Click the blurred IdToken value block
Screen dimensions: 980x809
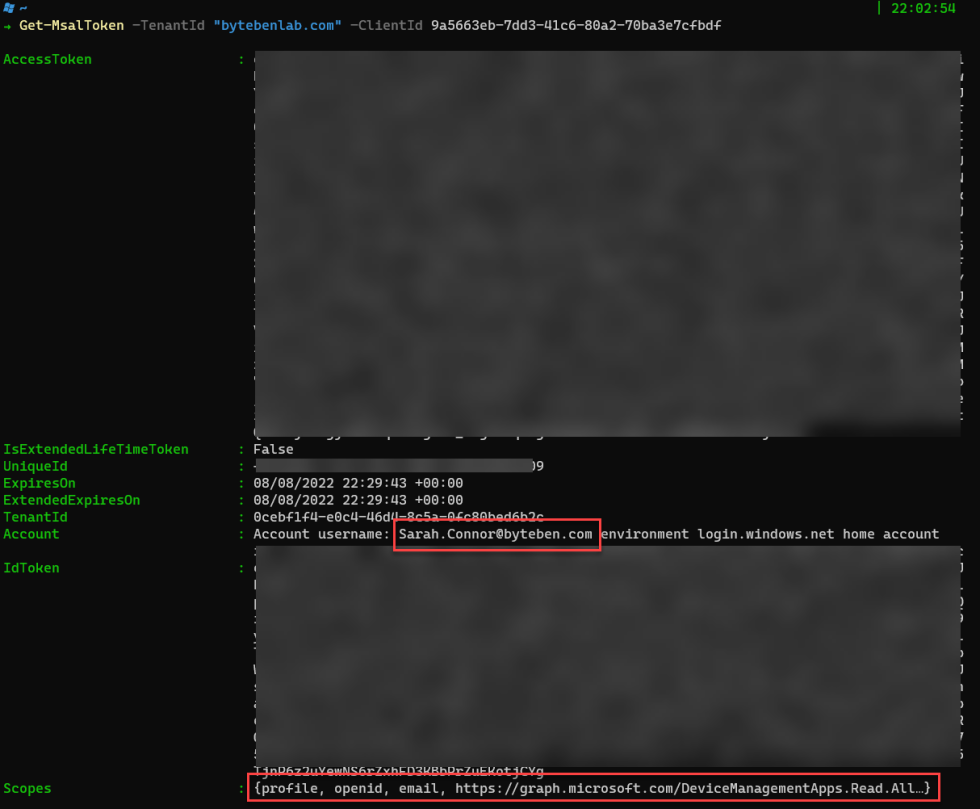pos(607,656)
